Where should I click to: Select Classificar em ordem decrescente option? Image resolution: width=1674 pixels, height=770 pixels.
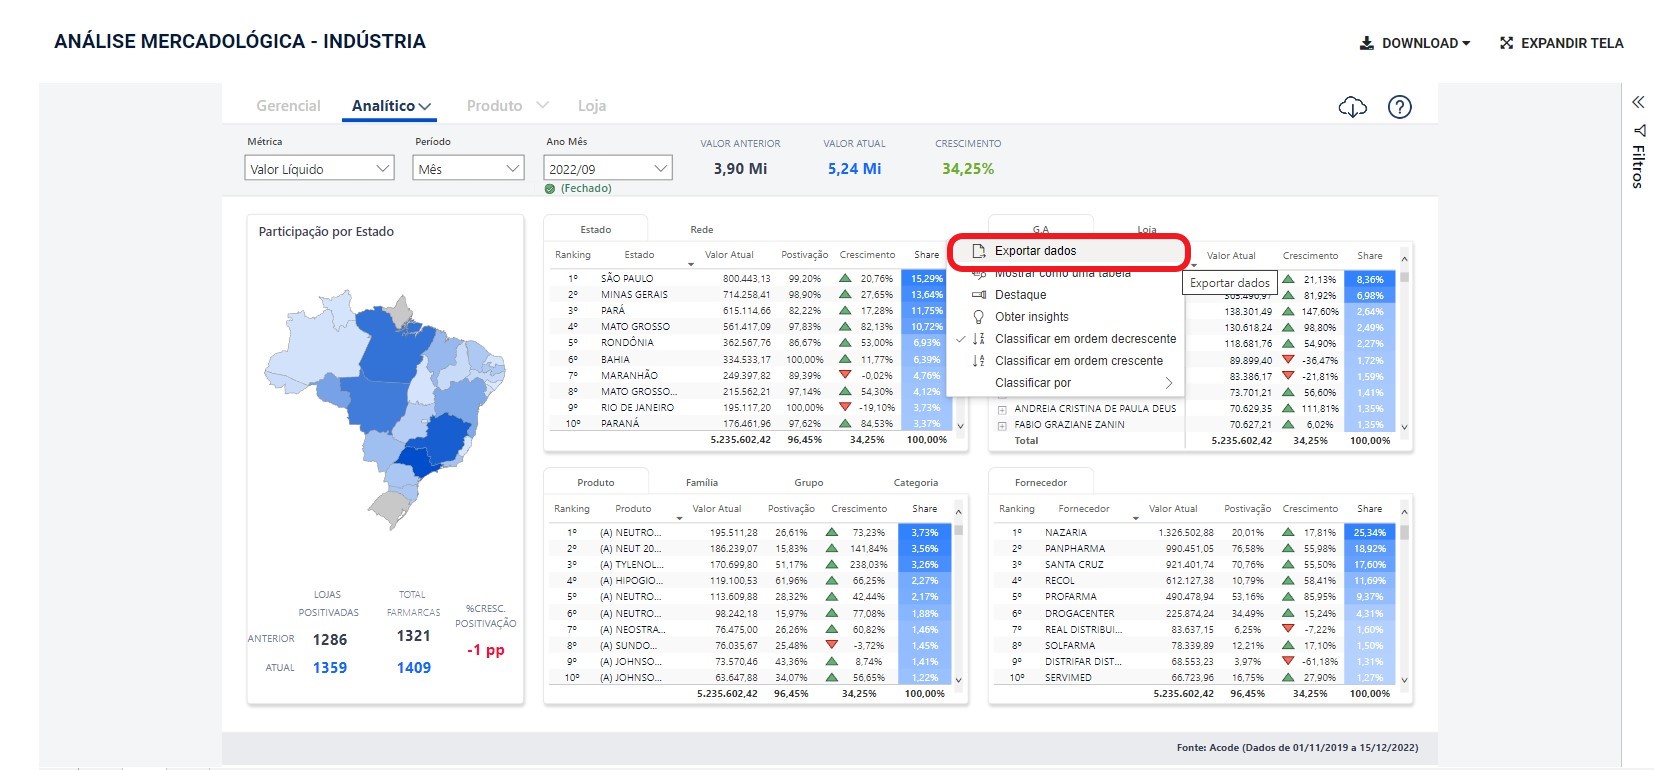[1085, 339]
